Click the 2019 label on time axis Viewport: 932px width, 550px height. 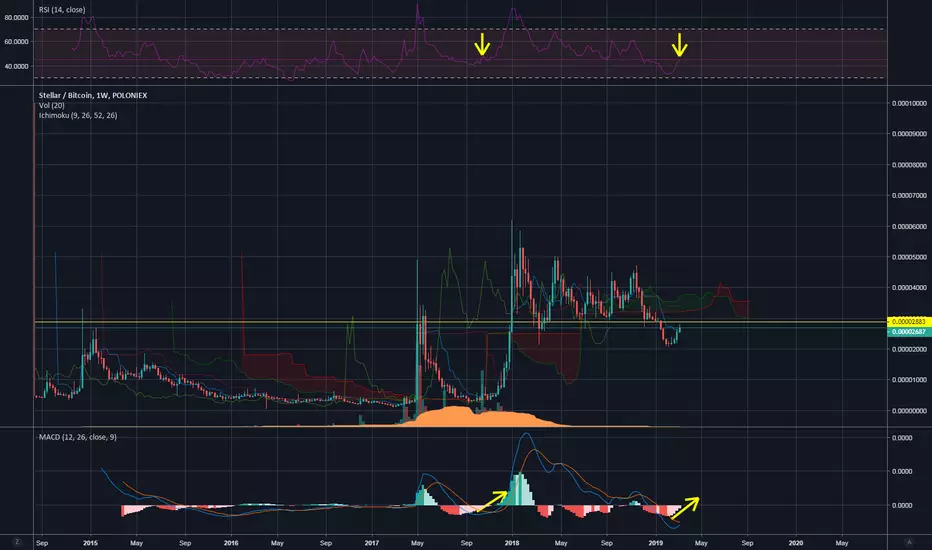tap(656, 543)
